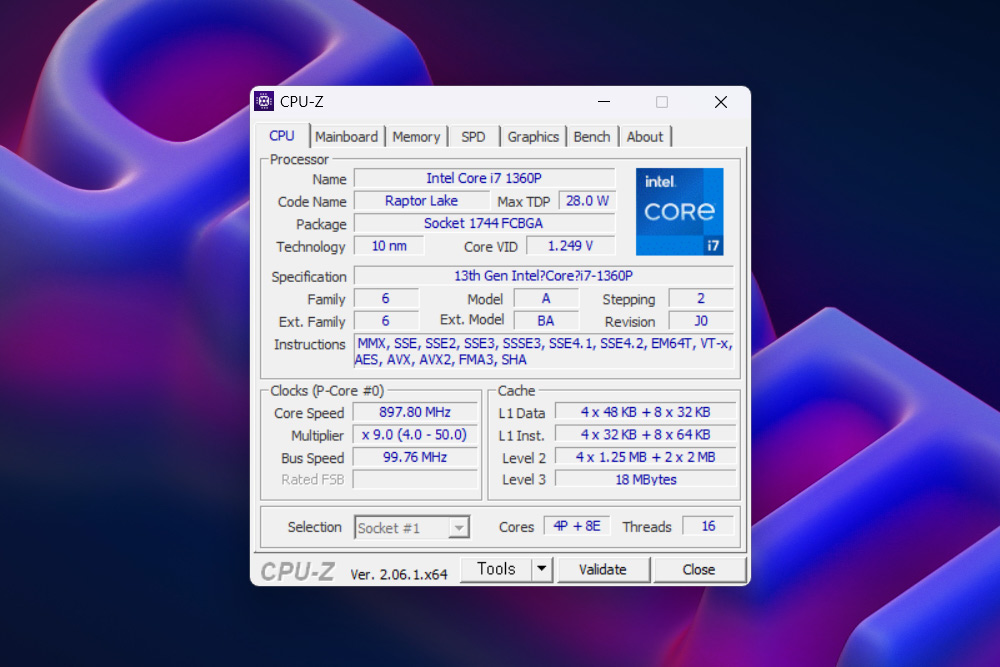Screen dimensions: 1000x667
Task: Expand the Tools dropdown arrow
Action: tap(541, 569)
